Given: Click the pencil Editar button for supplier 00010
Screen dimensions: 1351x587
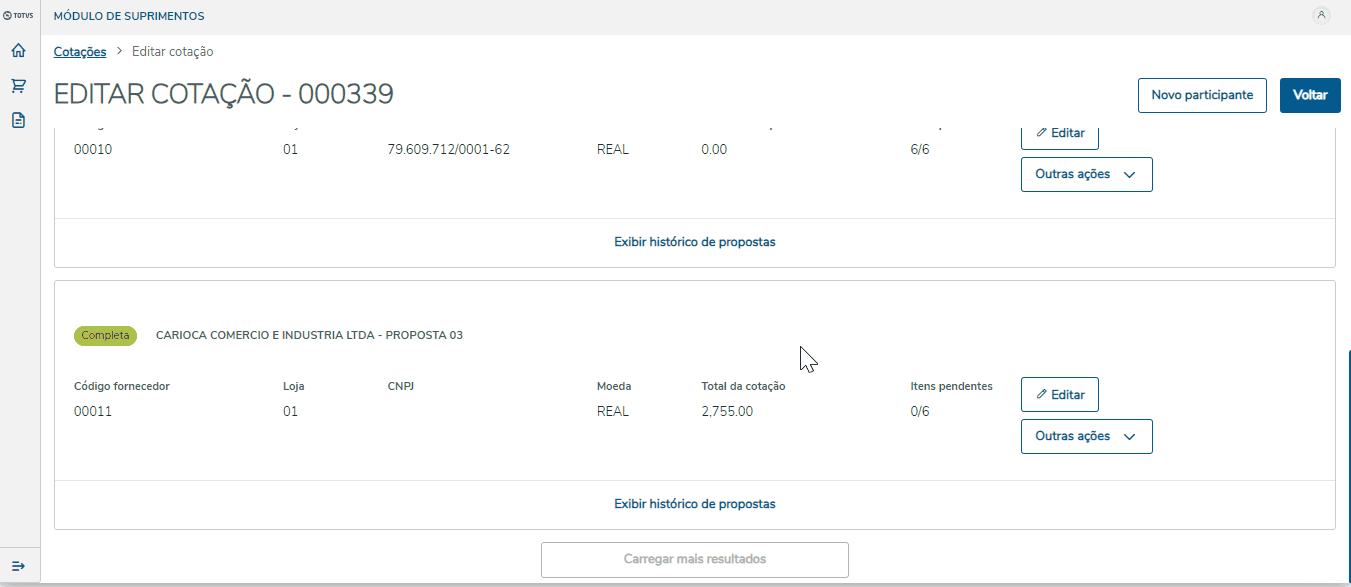Looking at the screenshot, I should [x=1059, y=134].
